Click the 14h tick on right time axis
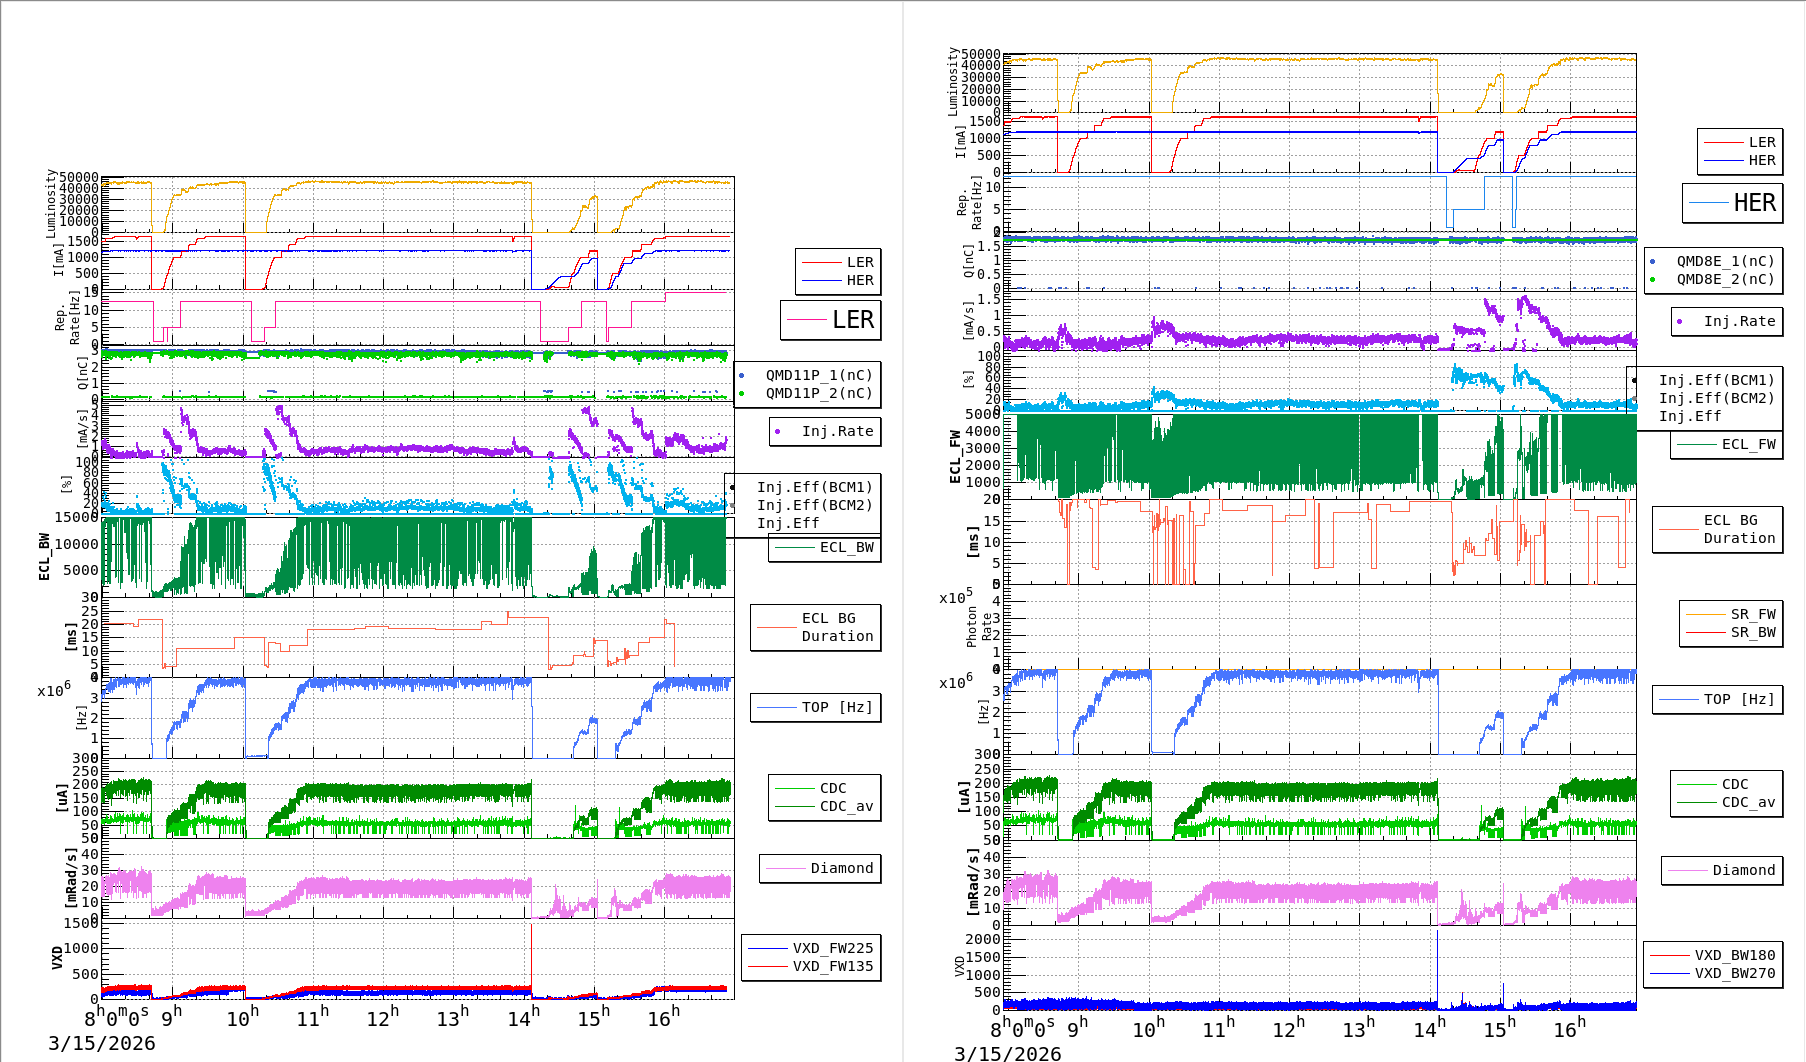 pos(1429,1028)
